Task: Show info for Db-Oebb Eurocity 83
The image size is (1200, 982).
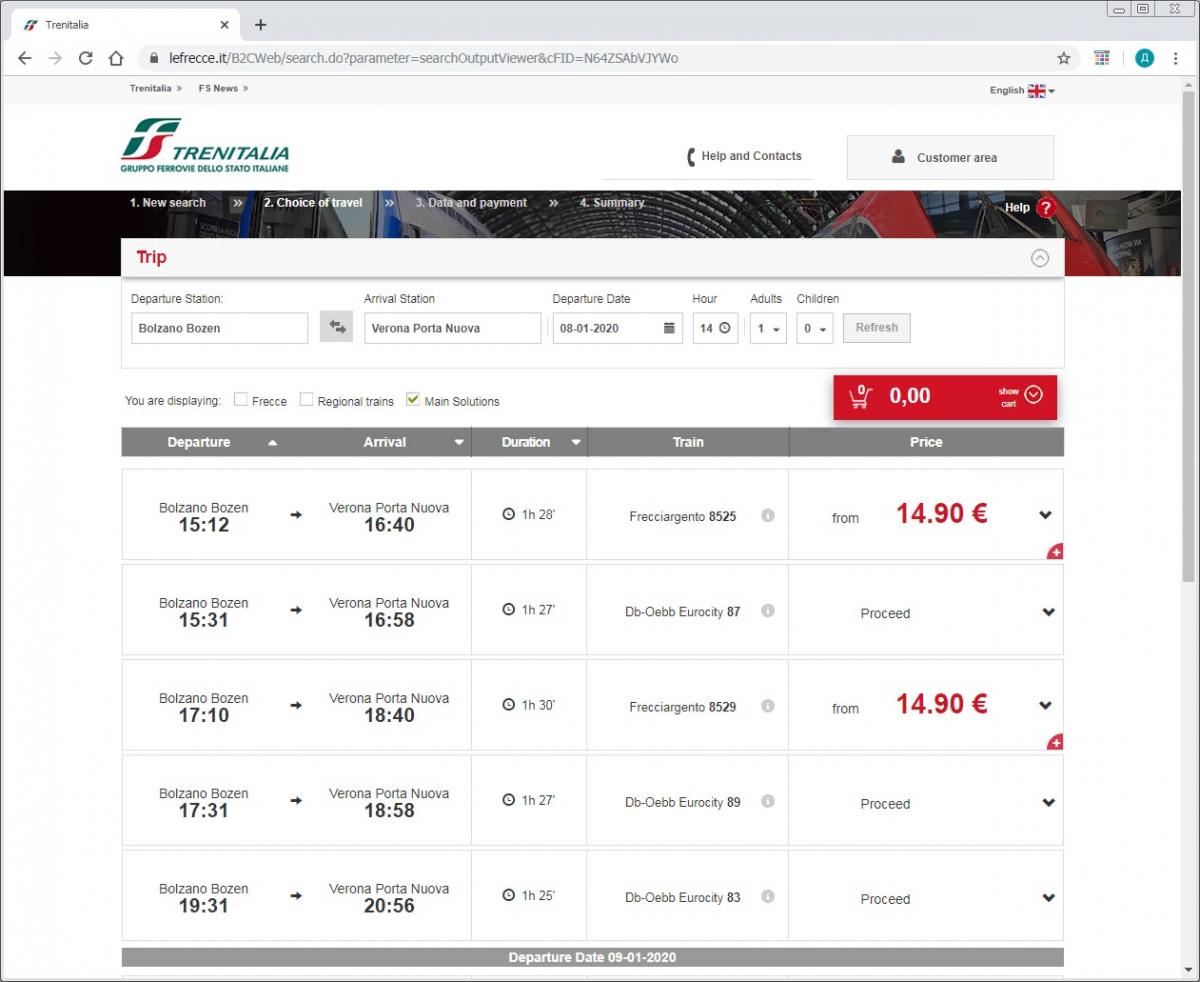Action: (x=768, y=897)
